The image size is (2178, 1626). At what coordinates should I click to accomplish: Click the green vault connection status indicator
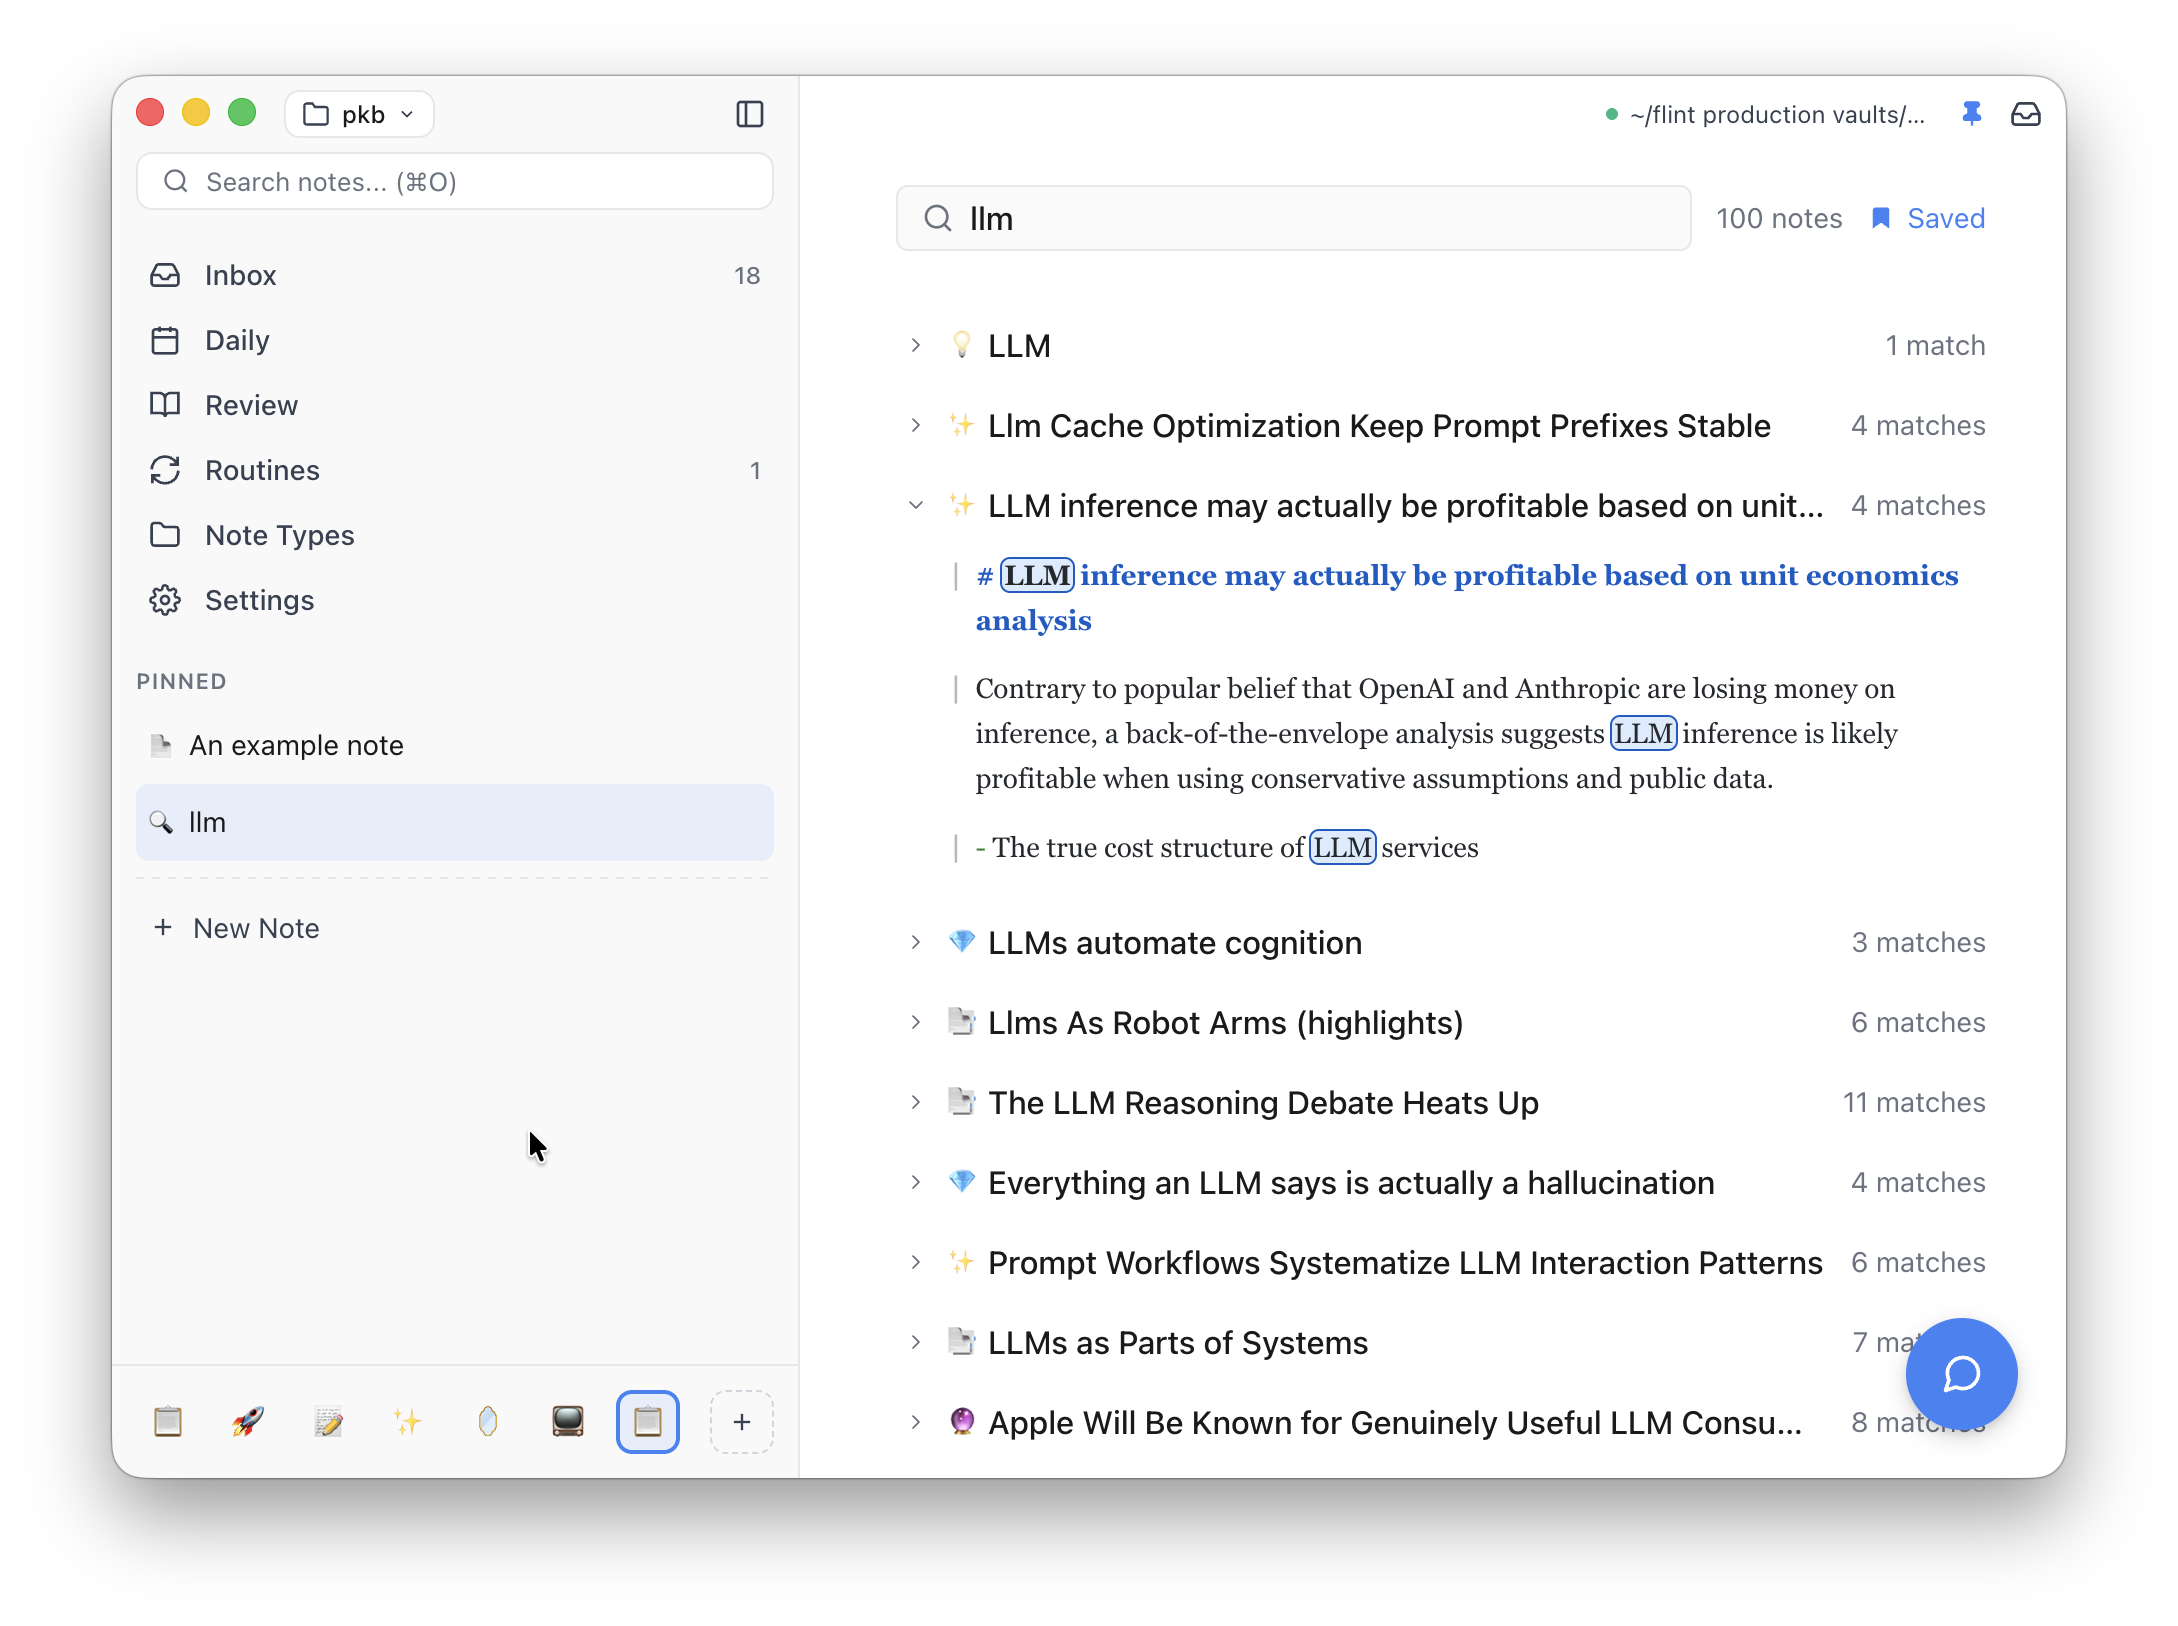point(1611,114)
